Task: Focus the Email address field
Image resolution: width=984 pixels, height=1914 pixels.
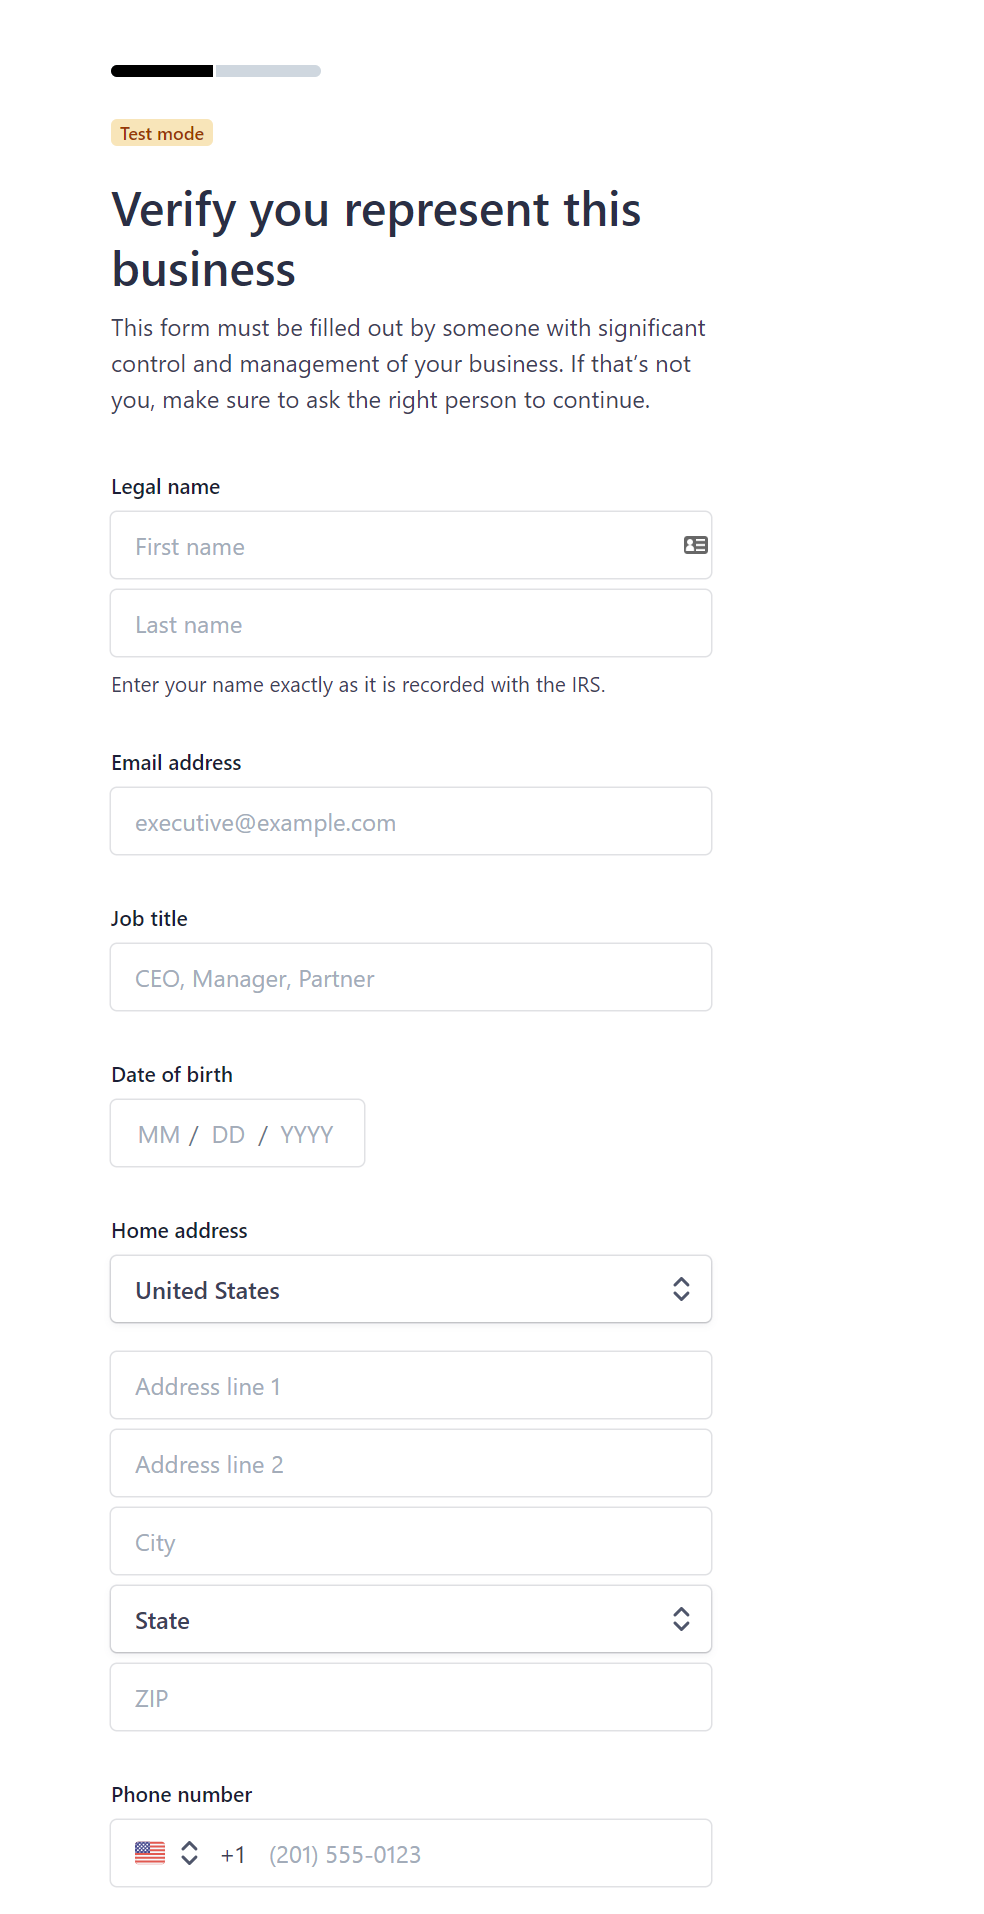Action: point(411,821)
